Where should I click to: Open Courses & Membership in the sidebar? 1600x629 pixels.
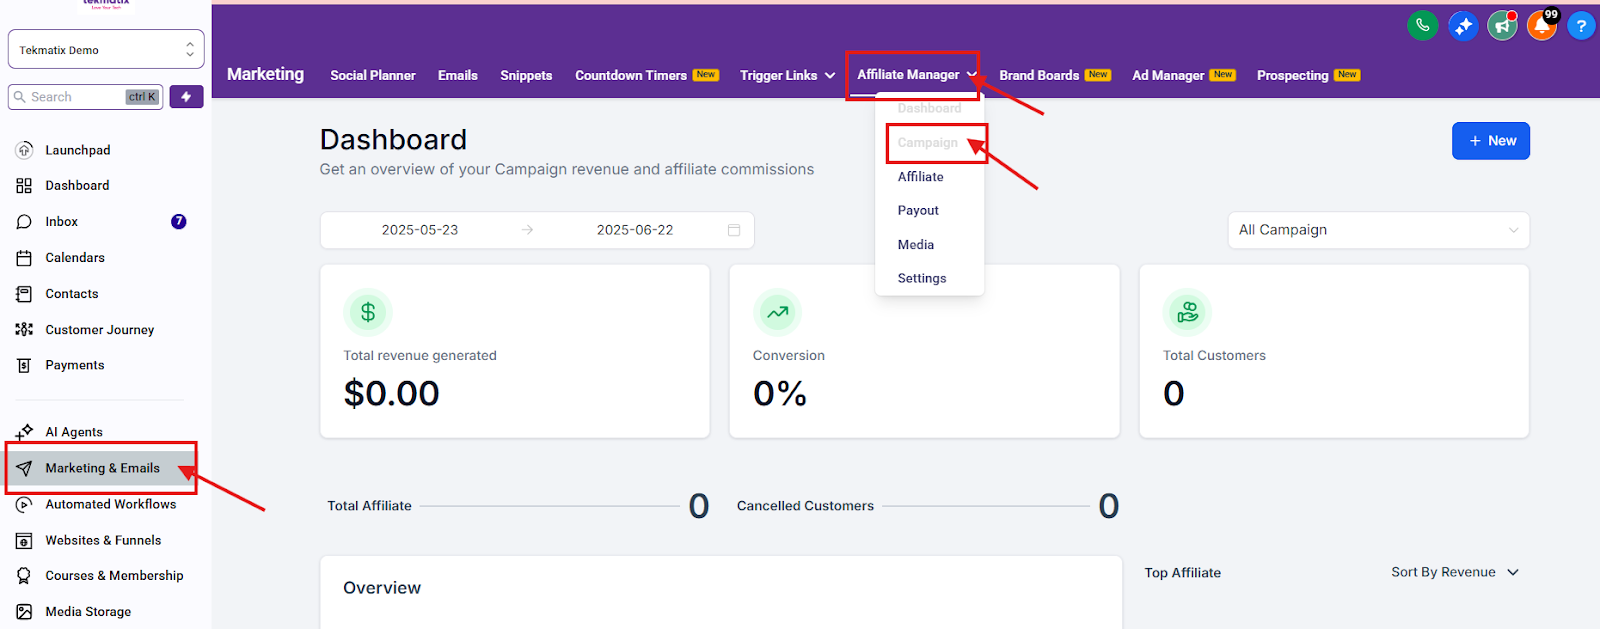(x=114, y=576)
